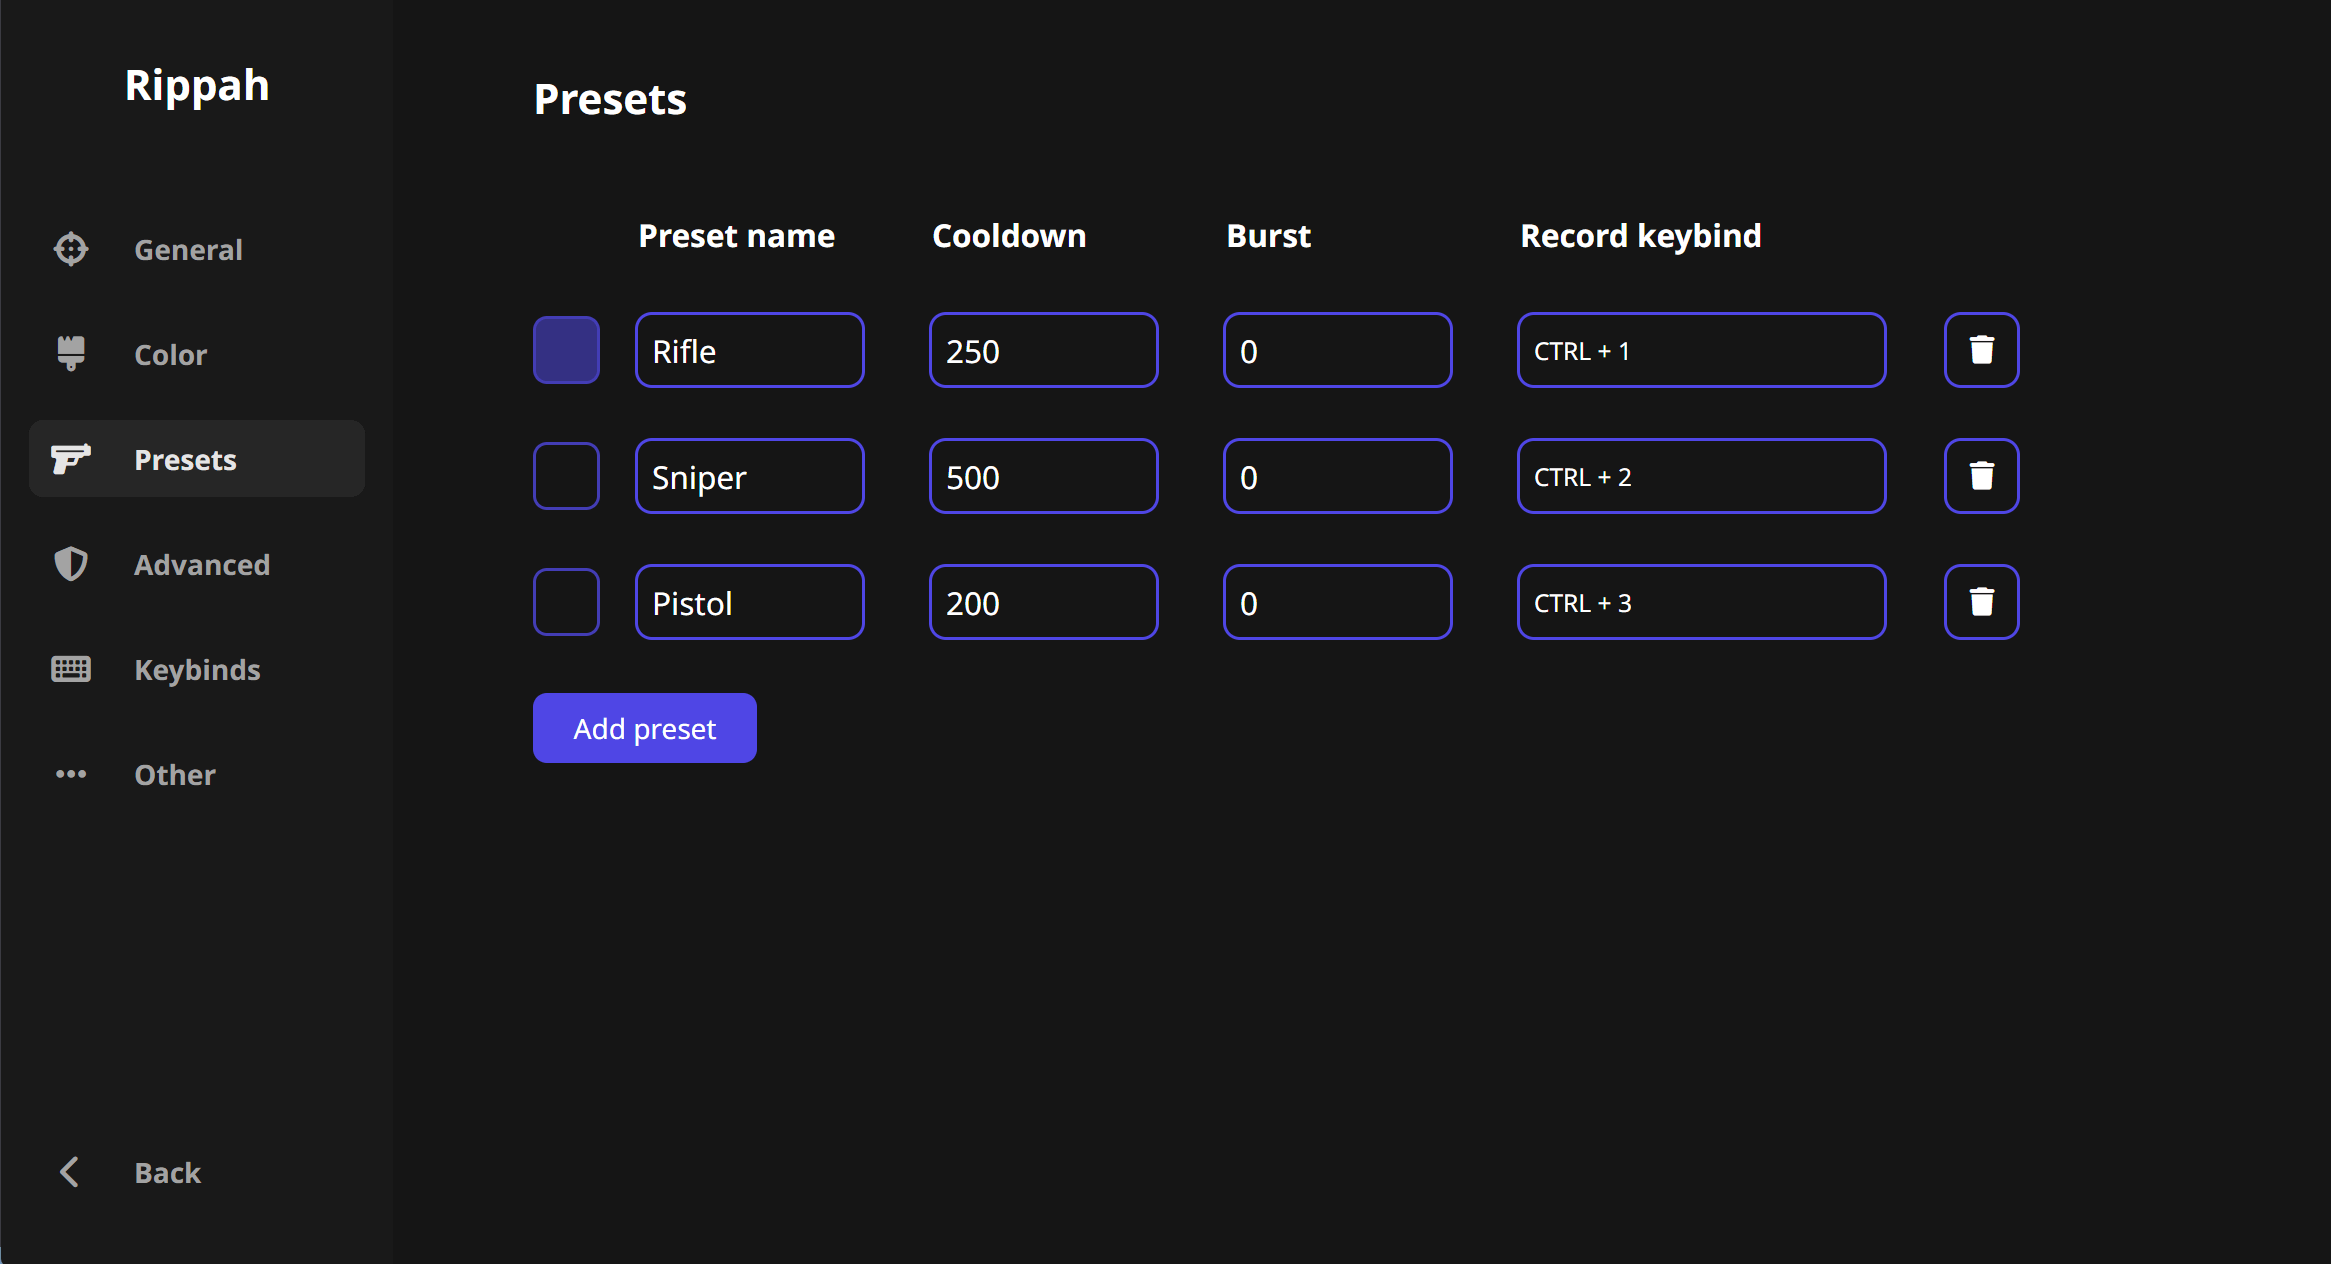The image size is (2331, 1264).
Task: Click the paintbrush icon beside Color
Action: (71, 354)
